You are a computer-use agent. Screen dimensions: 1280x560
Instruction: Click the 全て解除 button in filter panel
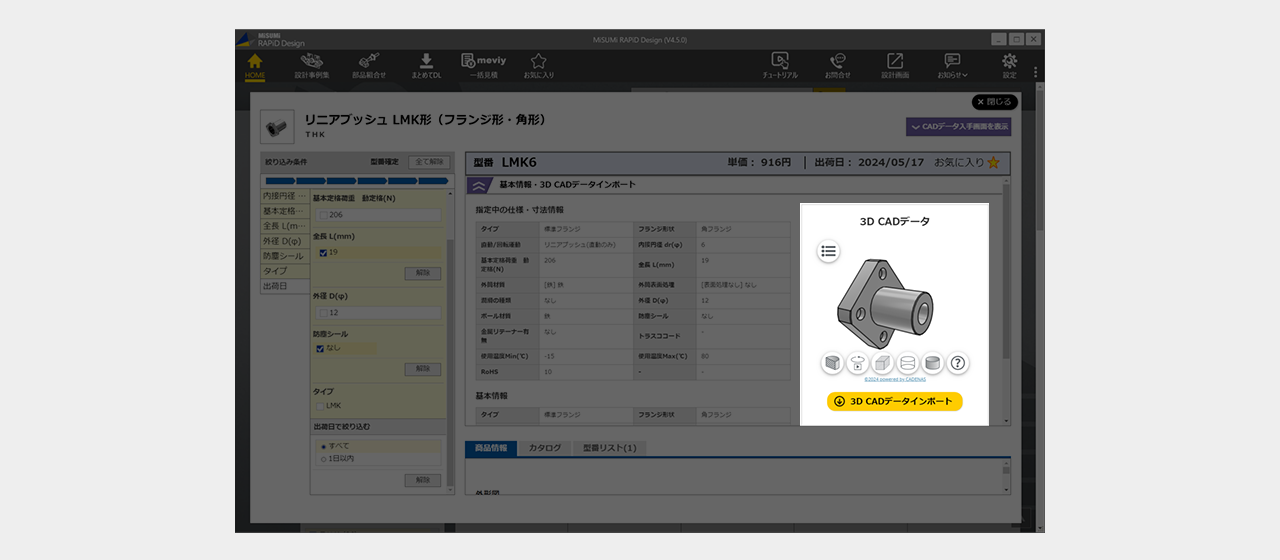tap(428, 161)
